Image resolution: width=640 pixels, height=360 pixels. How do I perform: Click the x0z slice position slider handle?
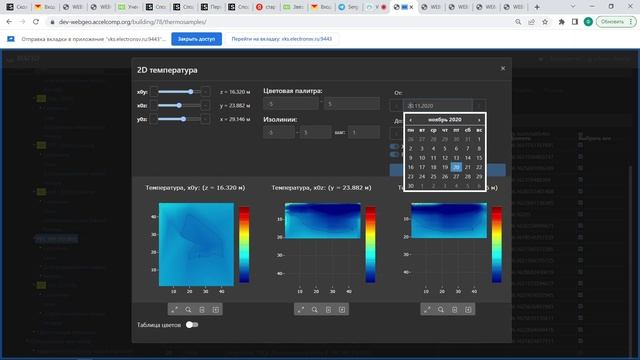click(179, 106)
